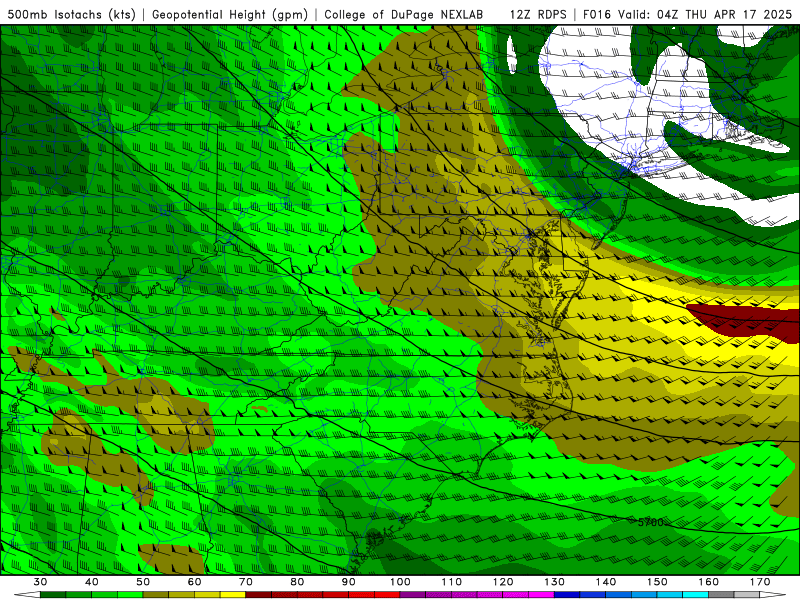Click the legend value '50'
This screenshot has height=600, width=800.
click(143, 582)
